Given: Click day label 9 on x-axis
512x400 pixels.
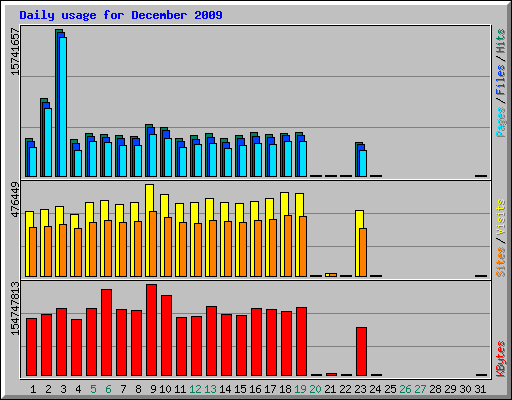Looking at the screenshot, I should point(153,389).
